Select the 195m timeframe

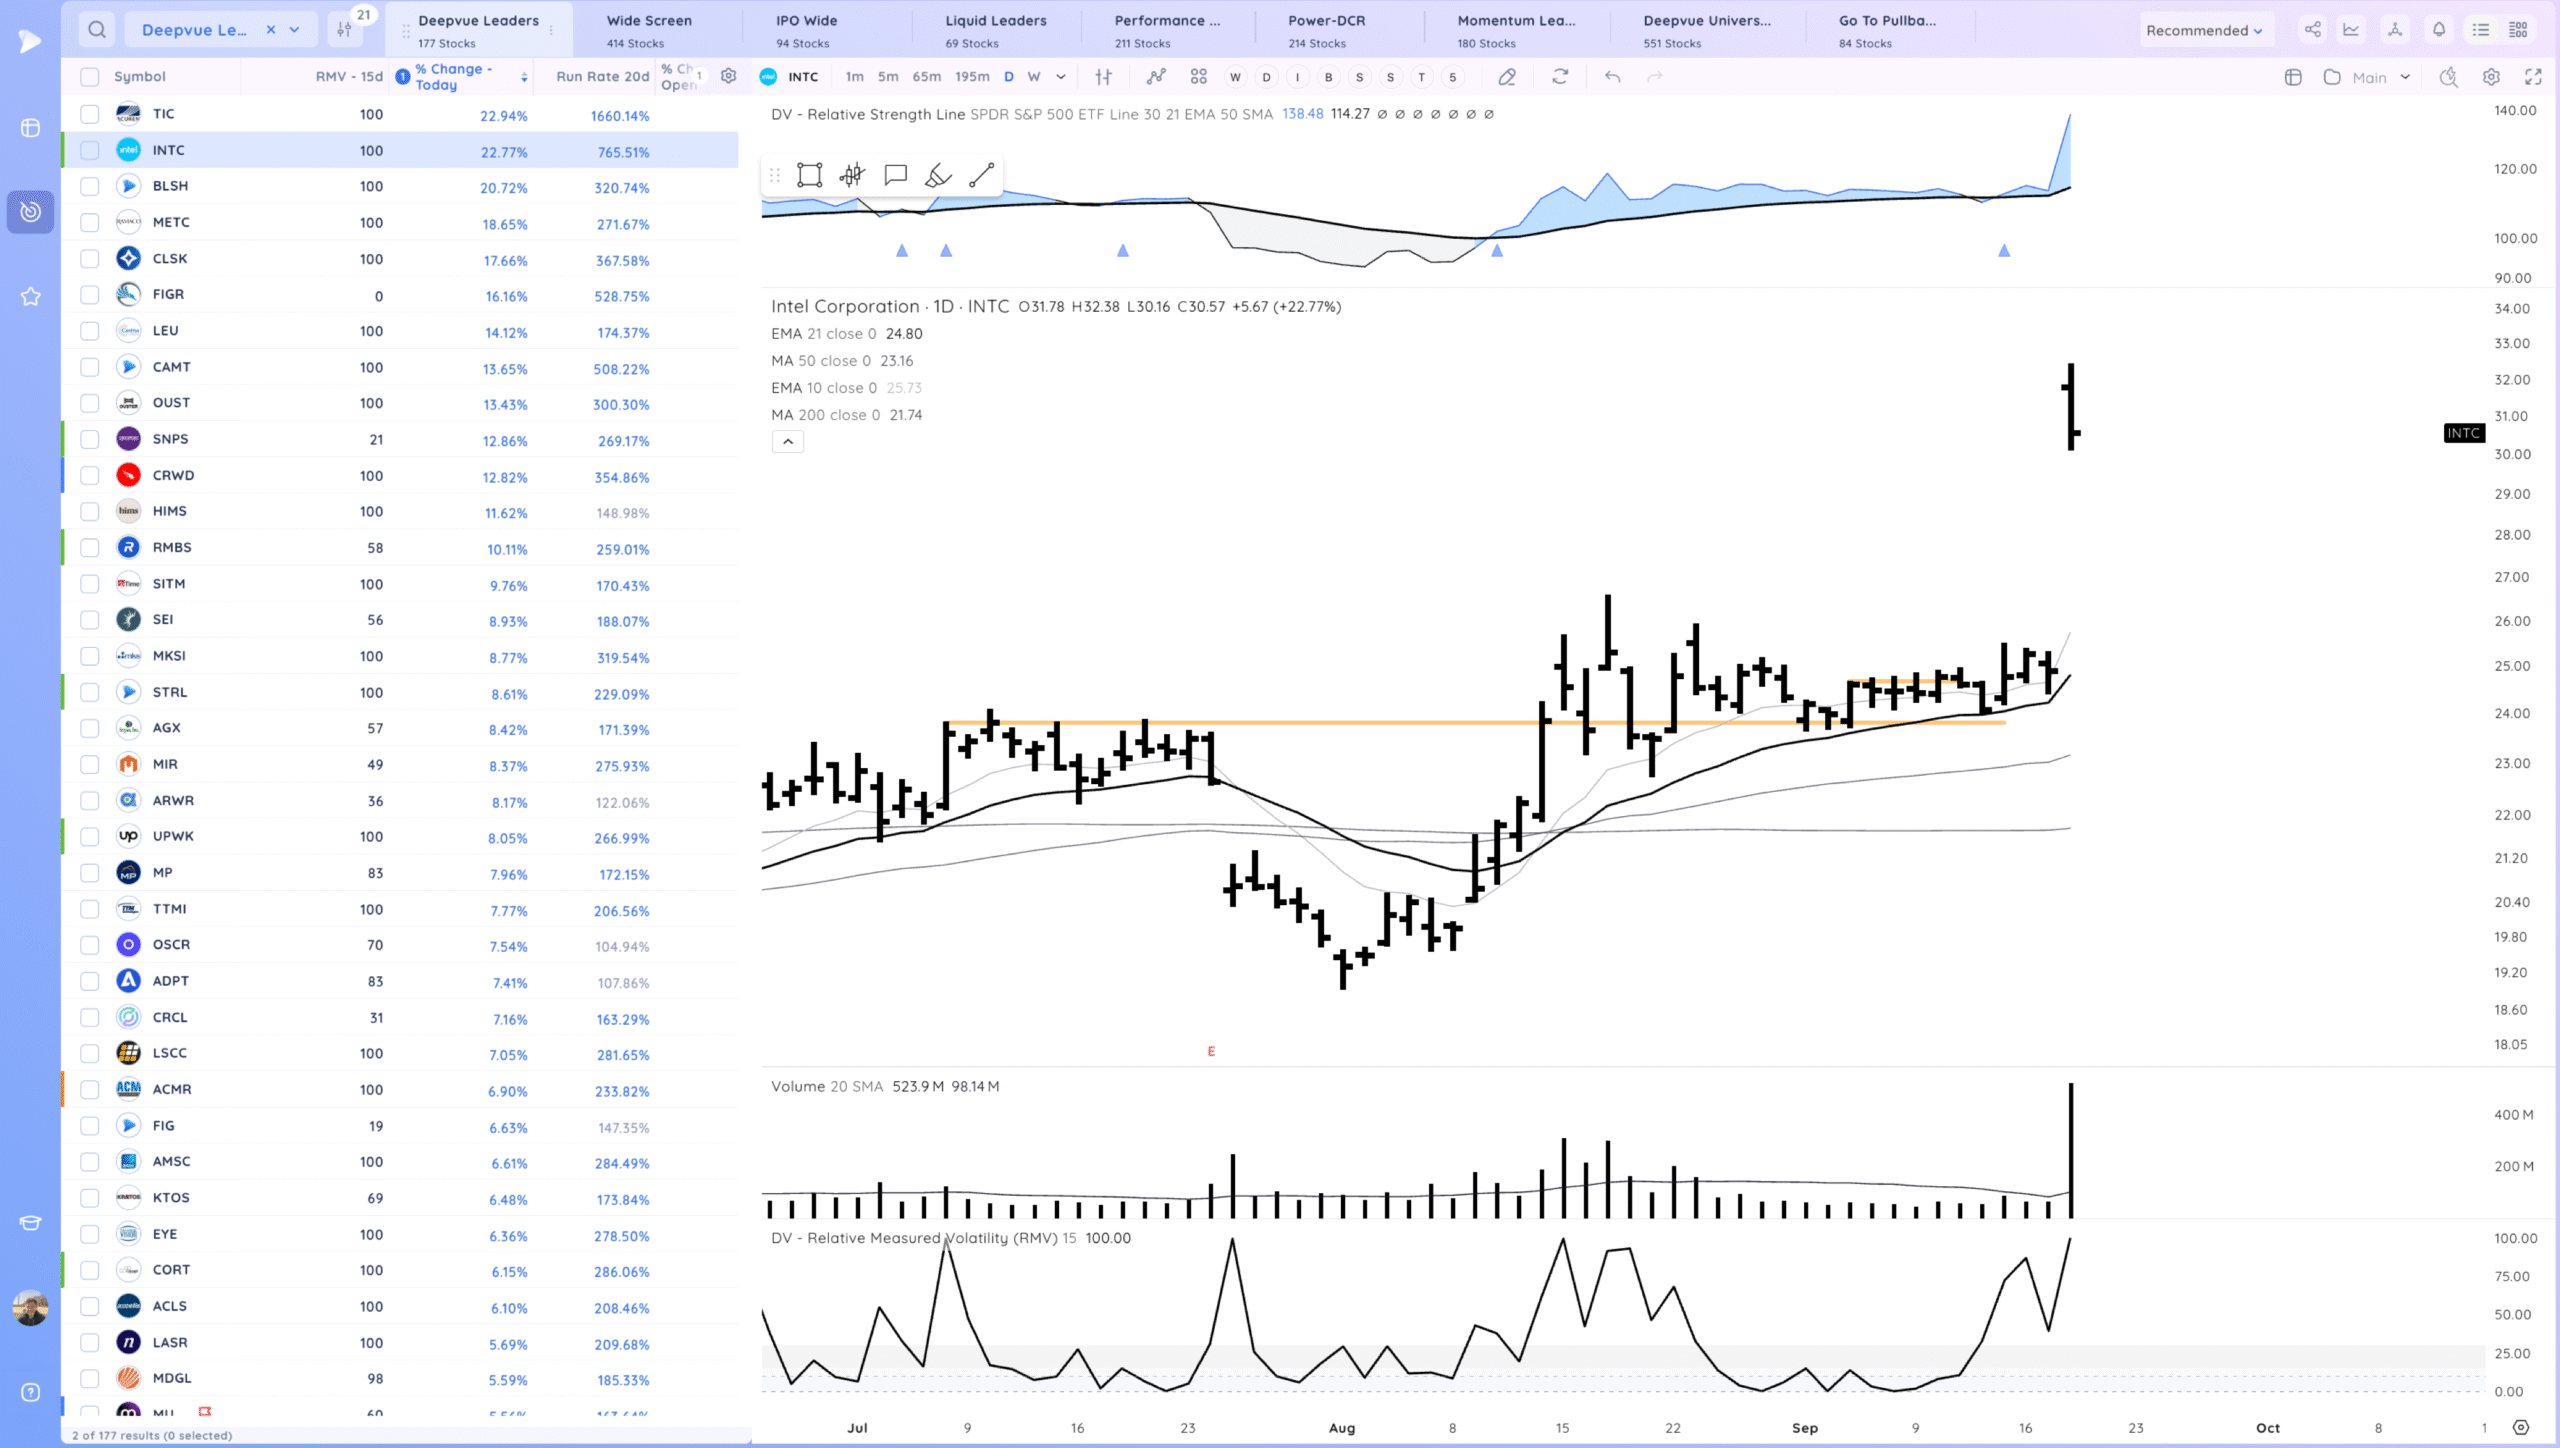click(x=972, y=77)
